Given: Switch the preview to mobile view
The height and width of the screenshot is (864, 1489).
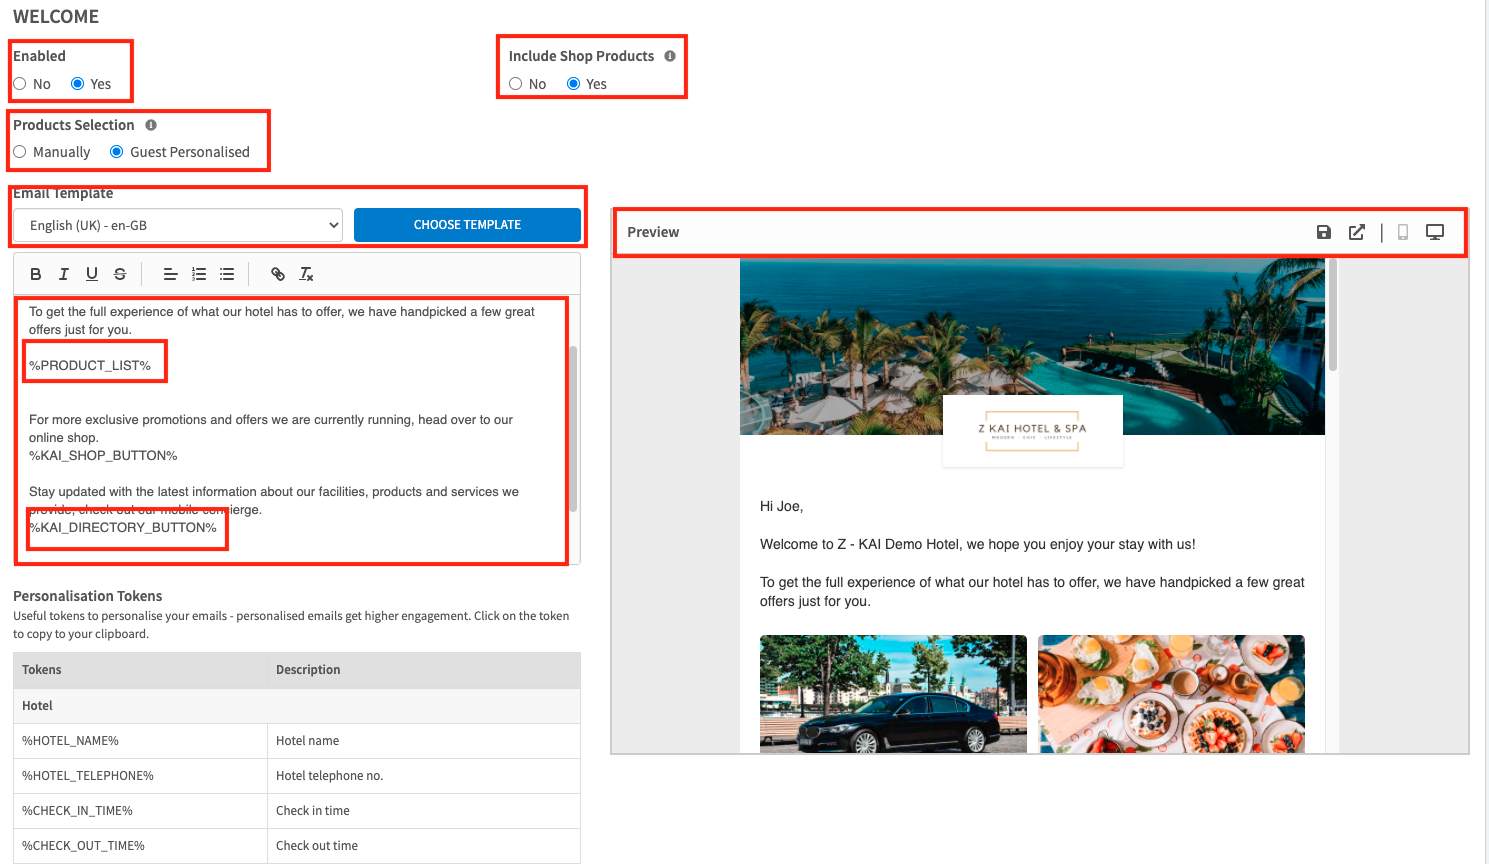Looking at the screenshot, I should (1403, 232).
